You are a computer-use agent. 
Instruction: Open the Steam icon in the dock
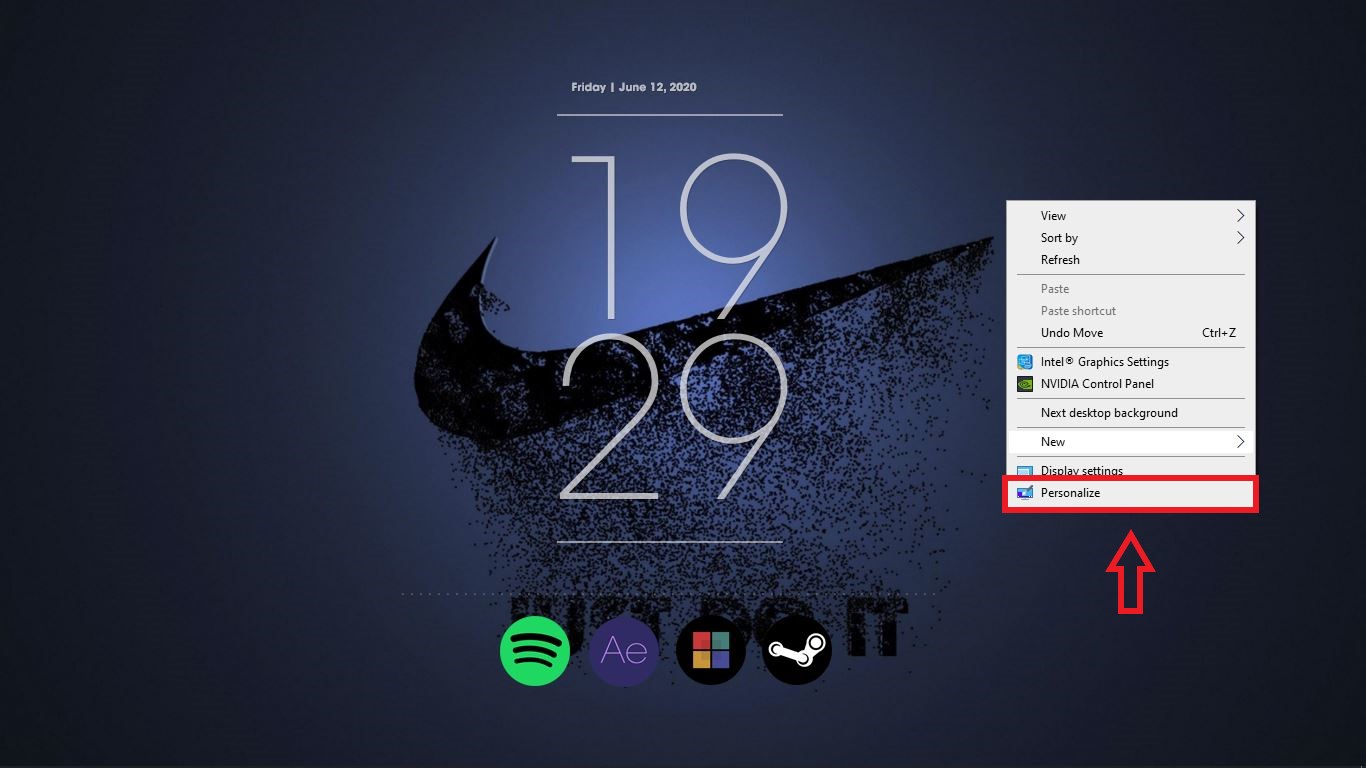coord(797,651)
